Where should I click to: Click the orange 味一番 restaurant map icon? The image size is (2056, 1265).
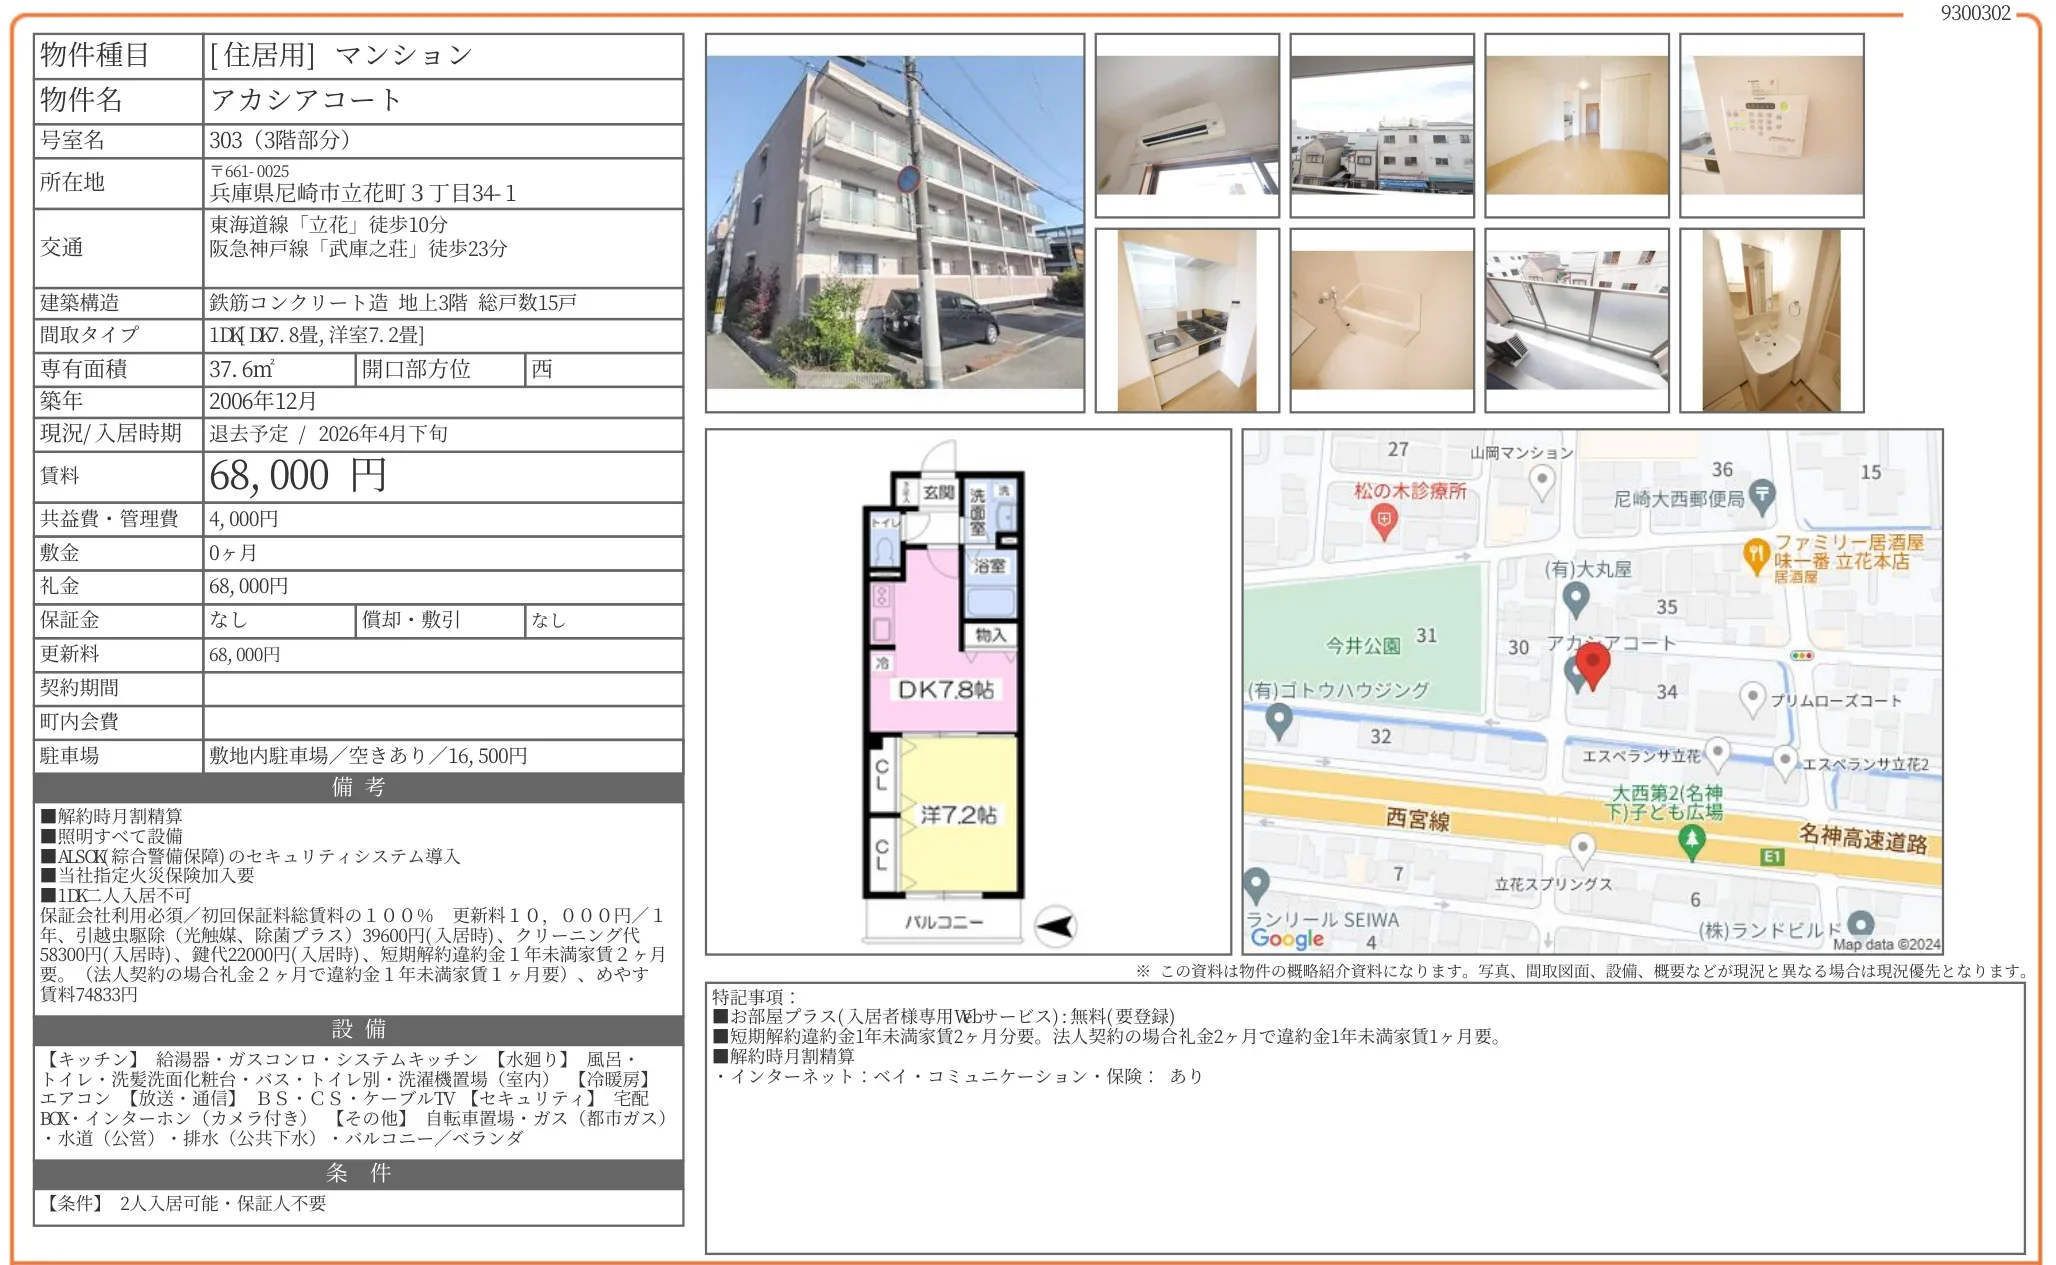point(1755,554)
